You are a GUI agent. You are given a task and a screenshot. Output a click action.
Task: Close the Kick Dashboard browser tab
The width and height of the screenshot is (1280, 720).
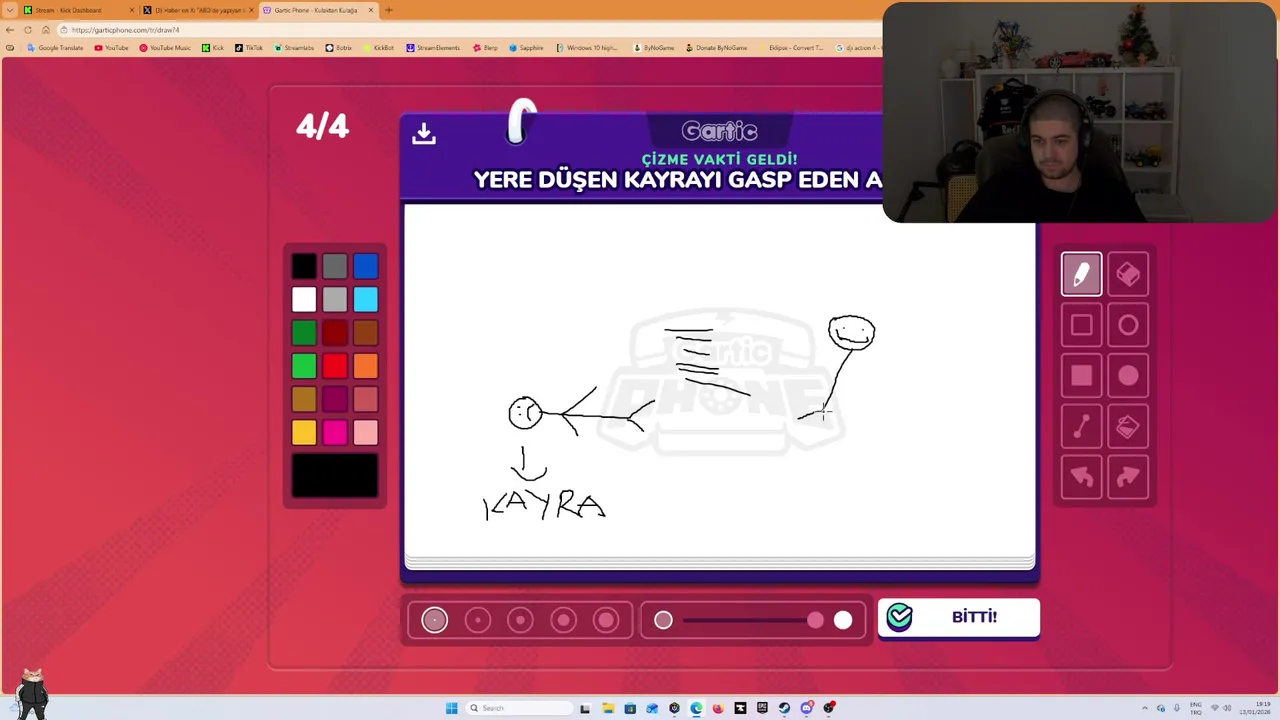[x=131, y=10]
